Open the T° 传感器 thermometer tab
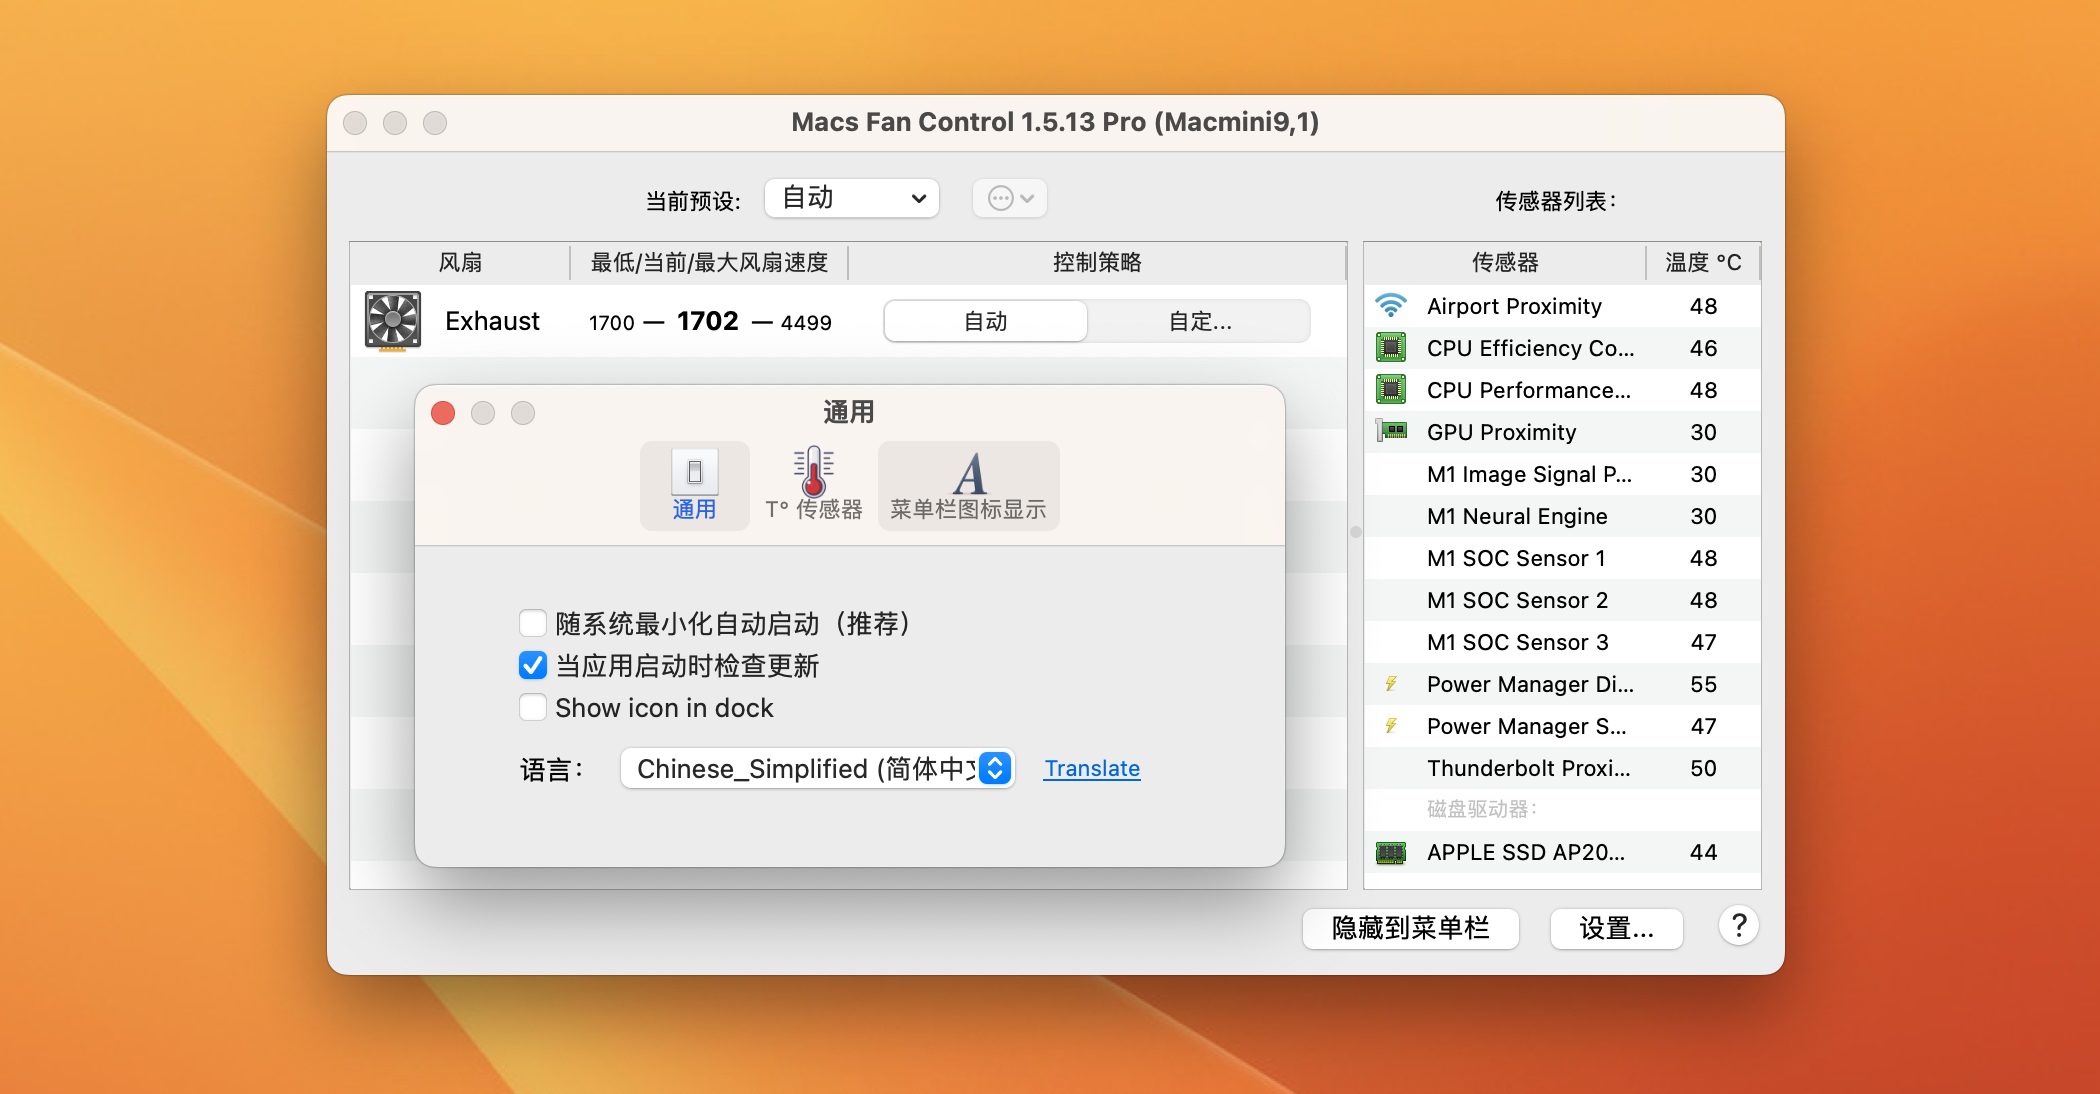2100x1094 pixels. [813, 486]
